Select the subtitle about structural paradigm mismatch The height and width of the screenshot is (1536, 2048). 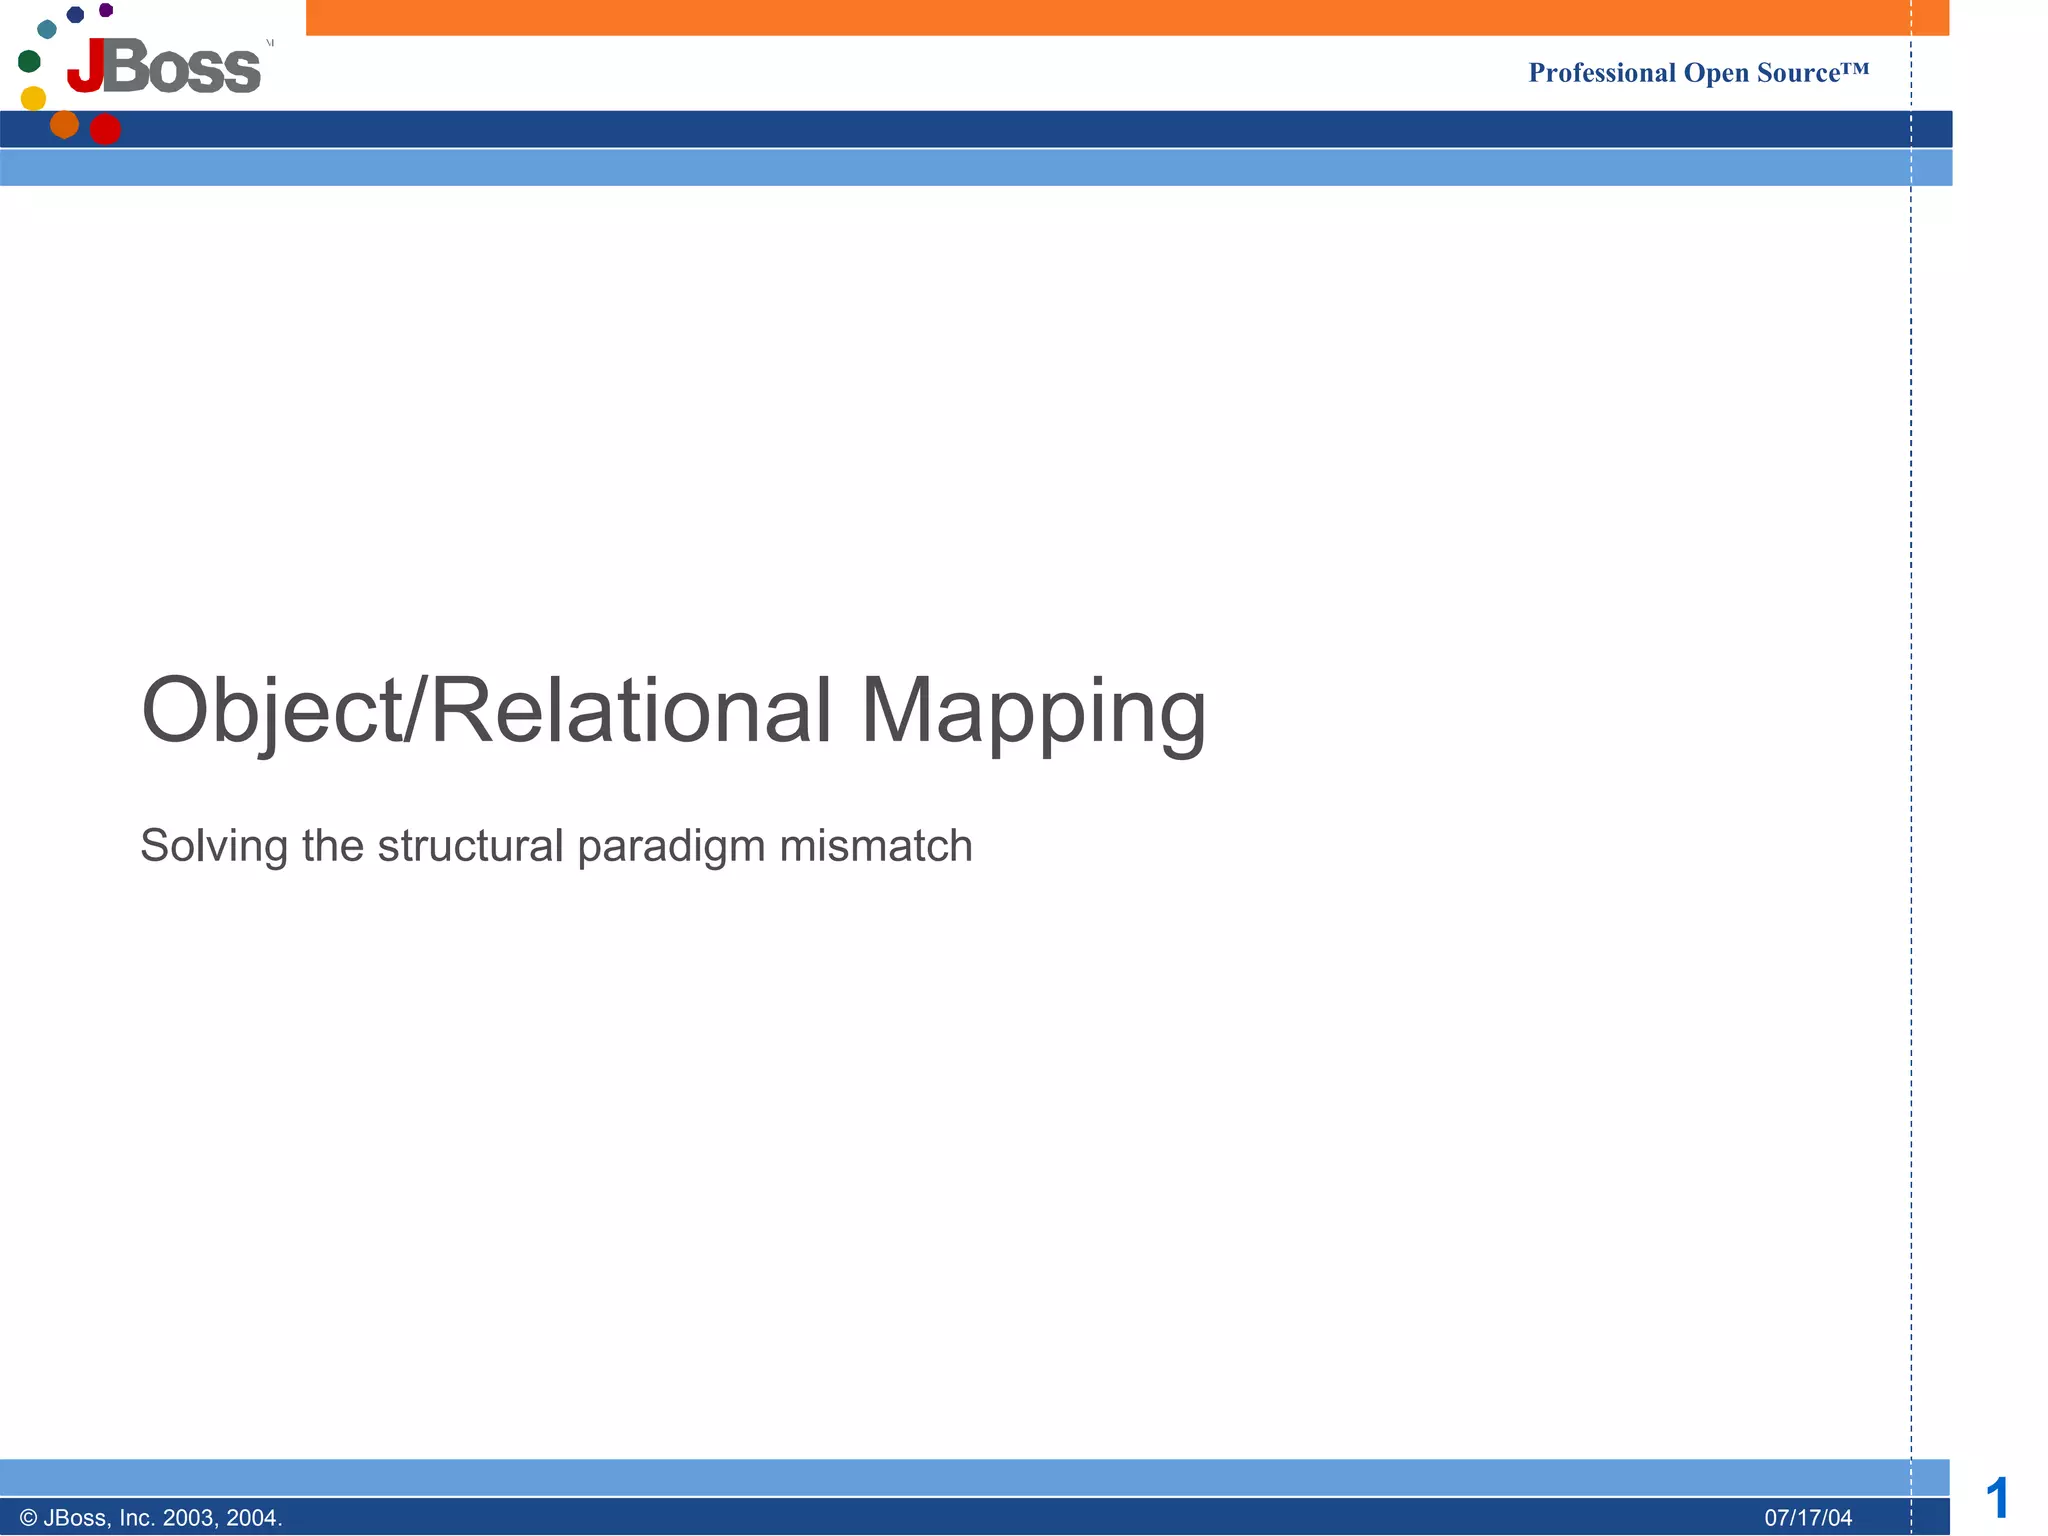click(556, 846)
